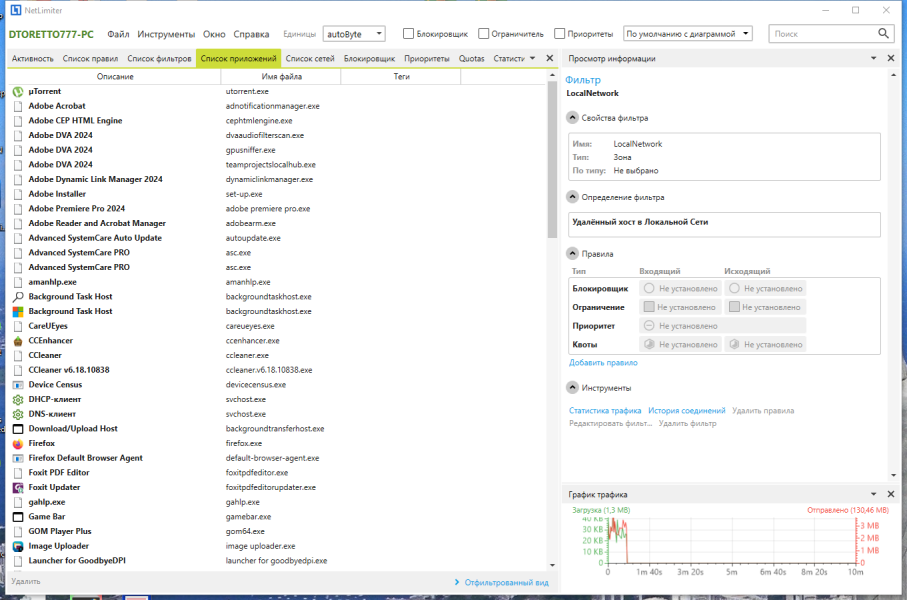Open the Файл menu
Image resolution: width=907 pixels, height=600 pixels.
point(118,34)
